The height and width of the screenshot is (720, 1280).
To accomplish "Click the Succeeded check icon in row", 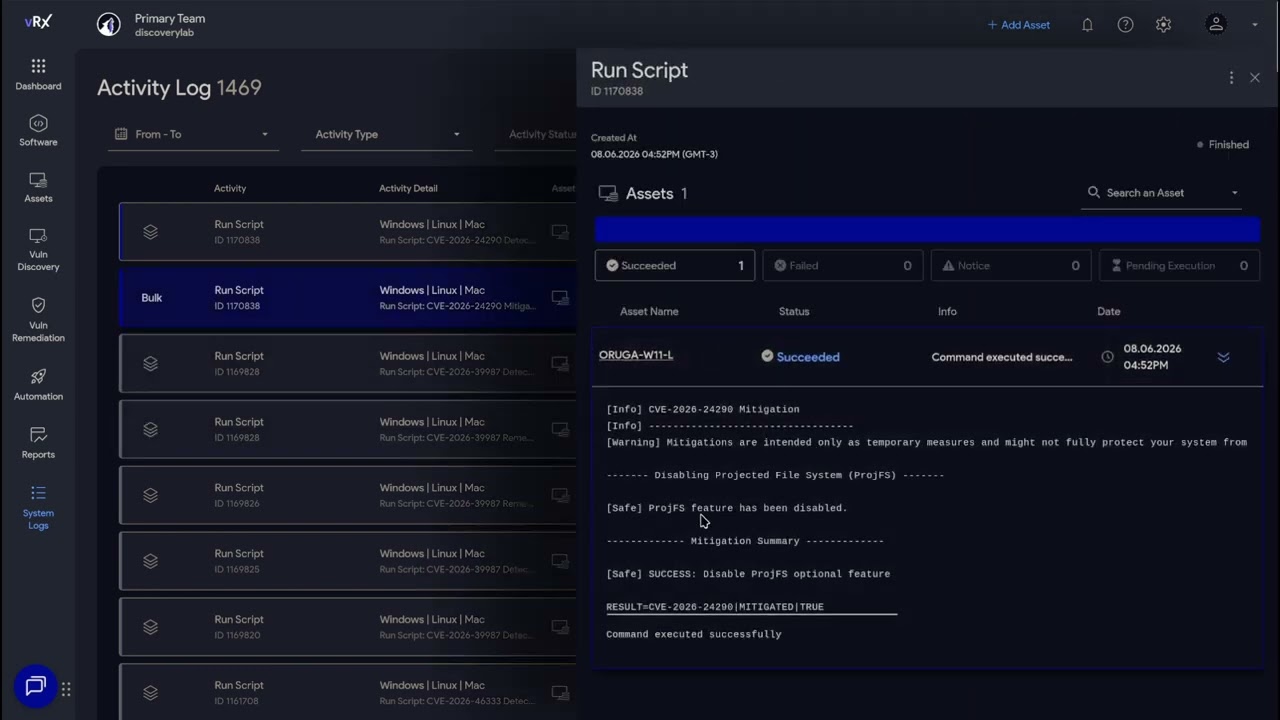I will (x=767, y=356).
